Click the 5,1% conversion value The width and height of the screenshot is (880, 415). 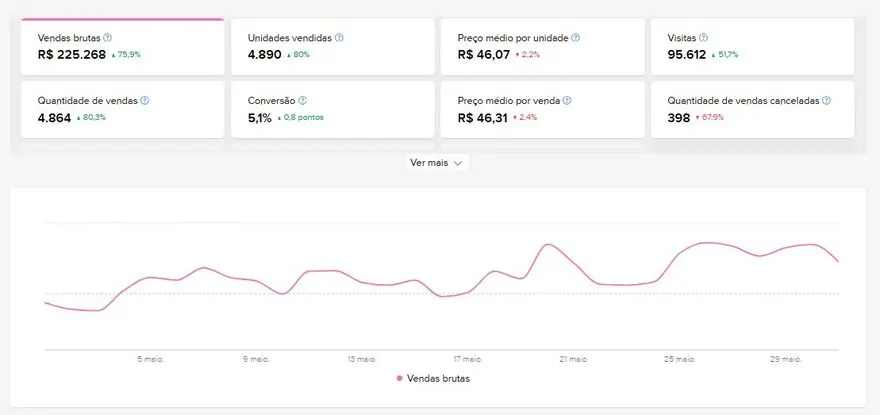tap(260, 118)
